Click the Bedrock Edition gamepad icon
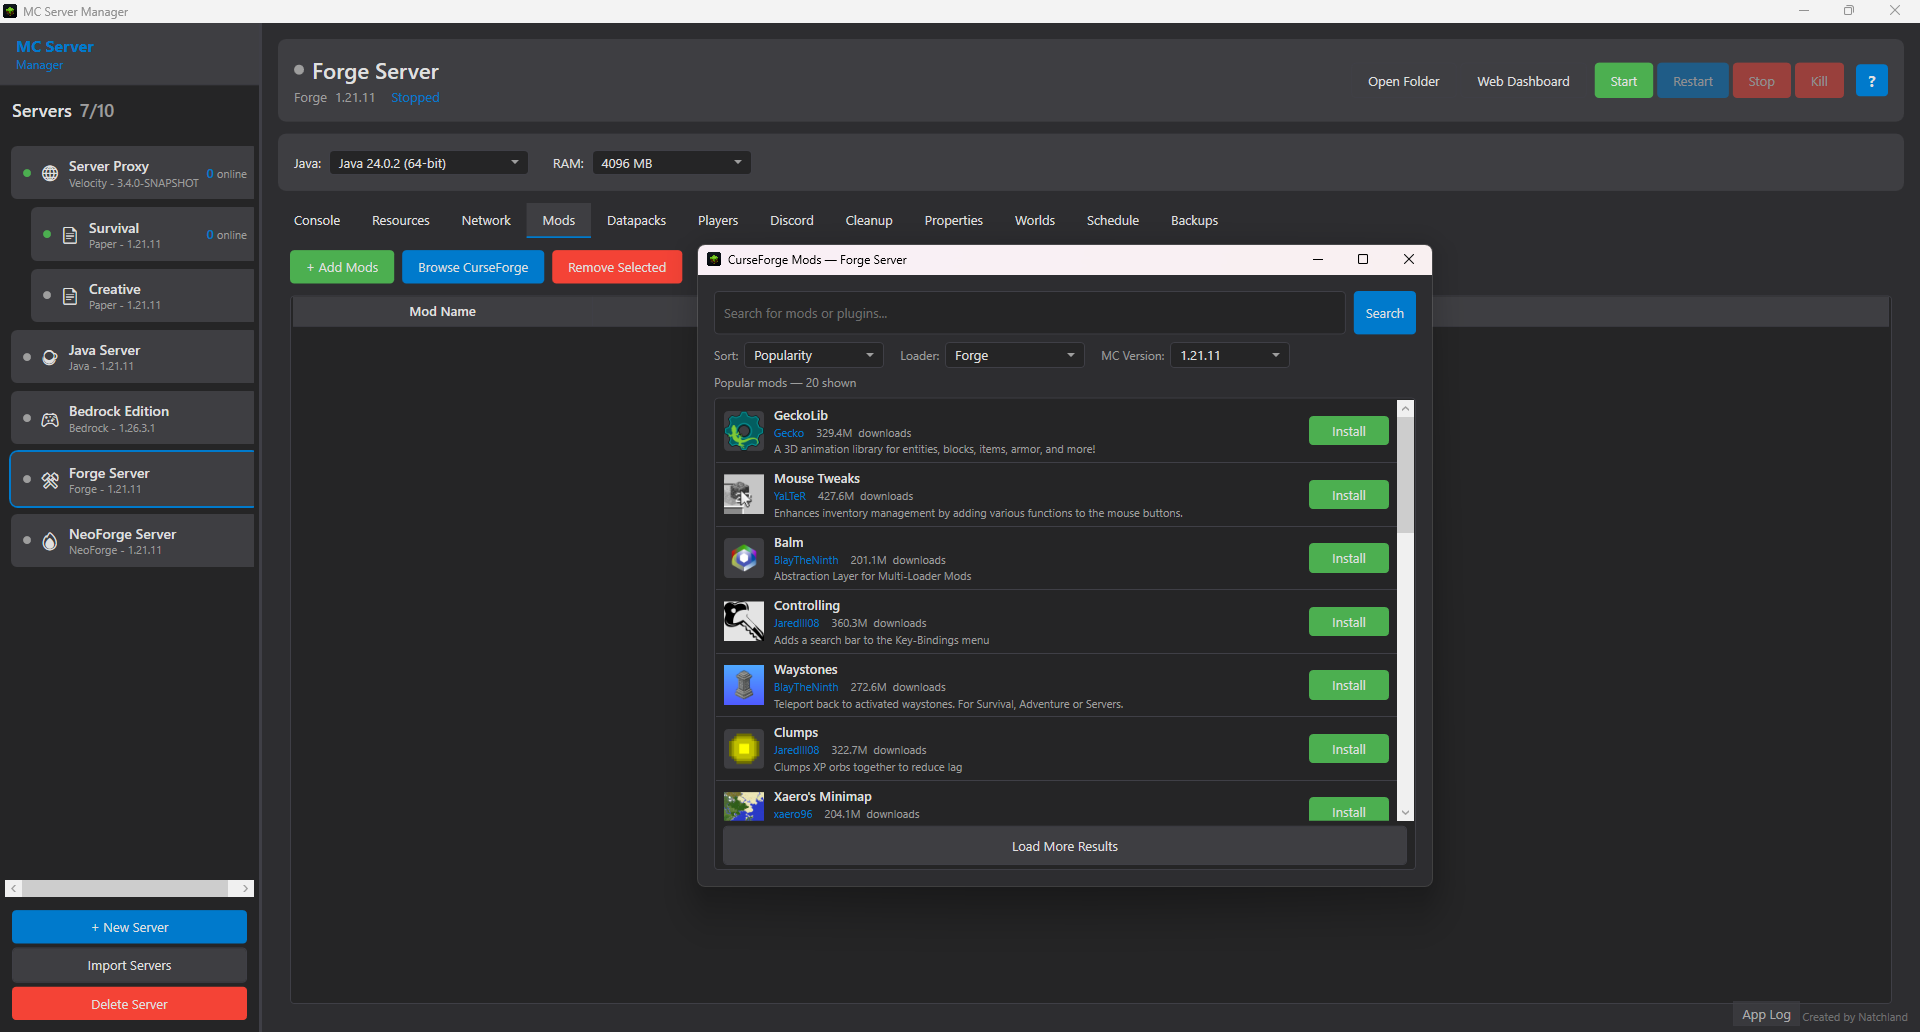The height and width of the screenshot is (1032, 1920). coord(50,418)
